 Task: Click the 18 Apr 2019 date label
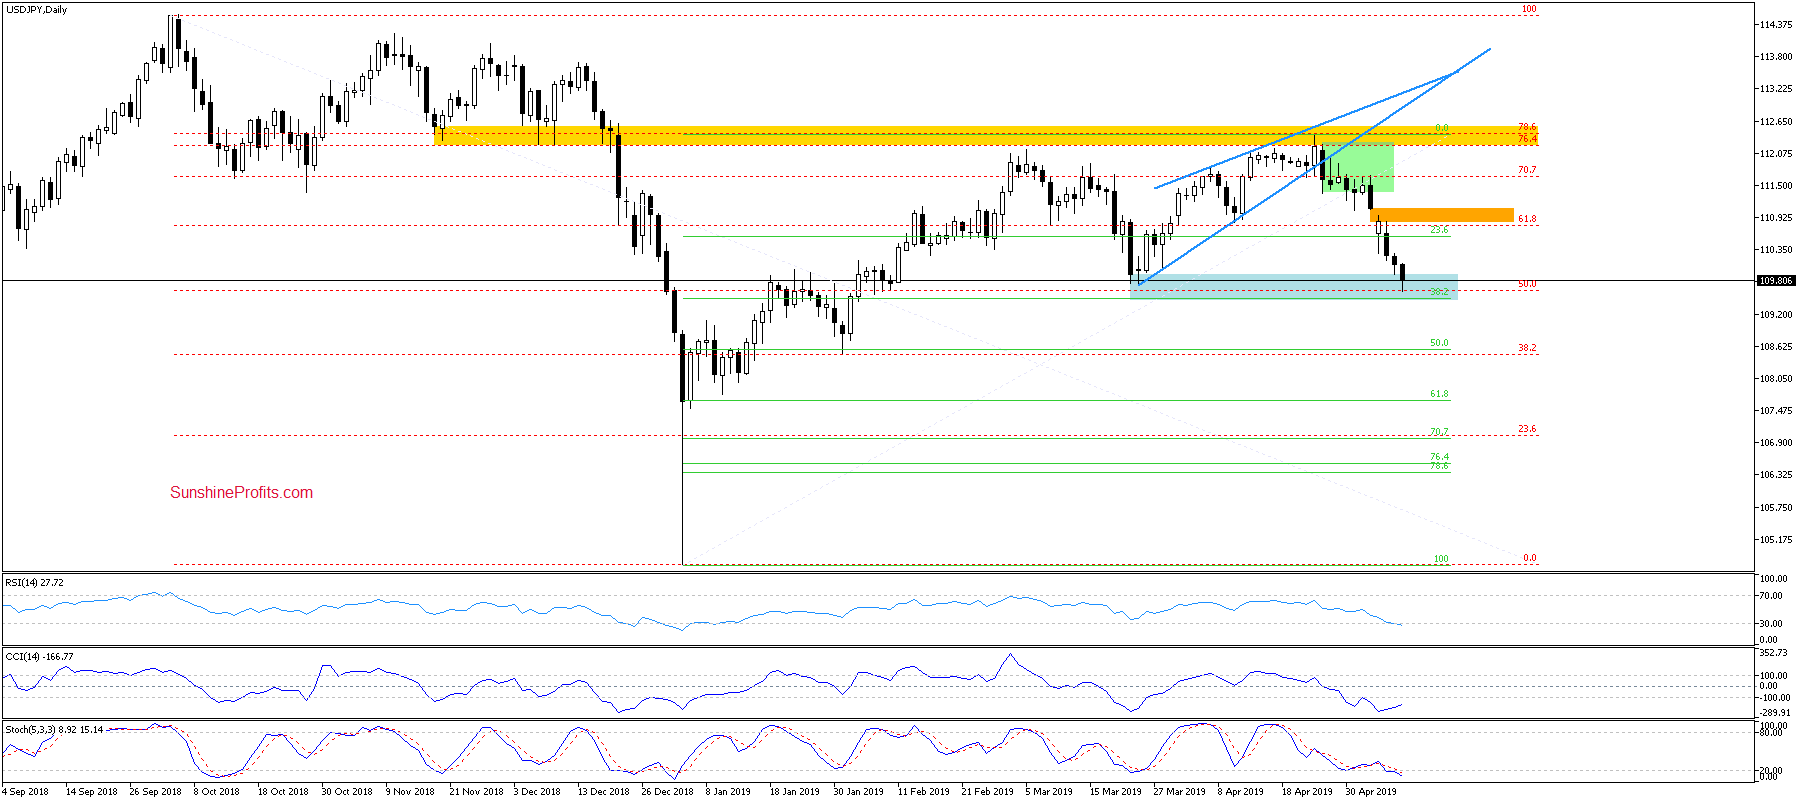[1307, 792]
